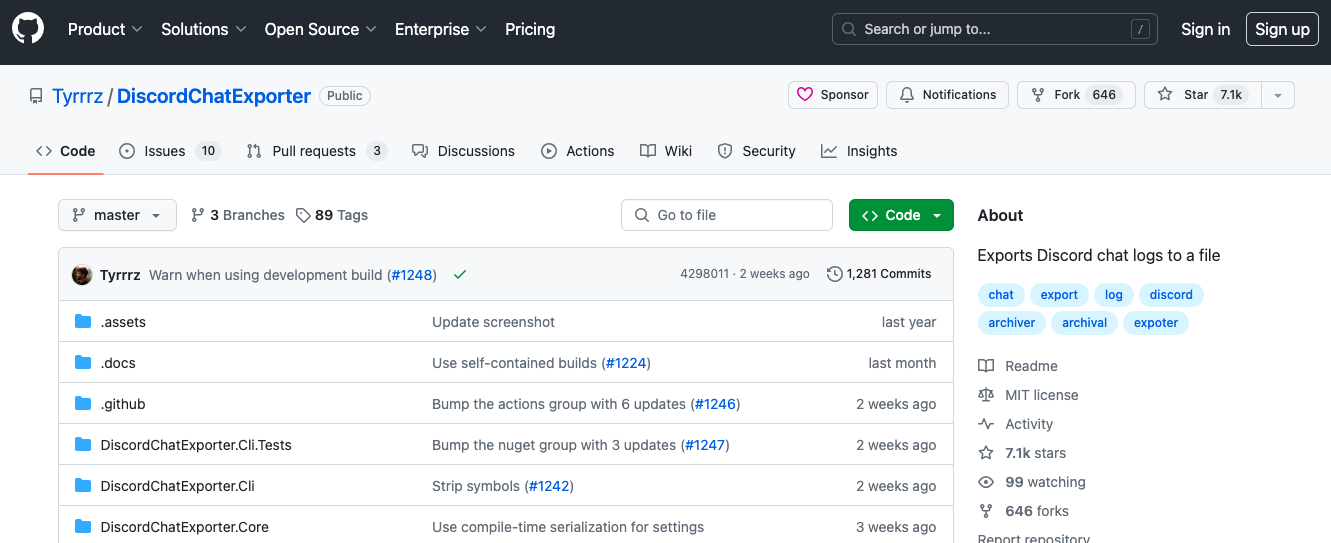Click the Update screenshot commit message

coord(493,322)
